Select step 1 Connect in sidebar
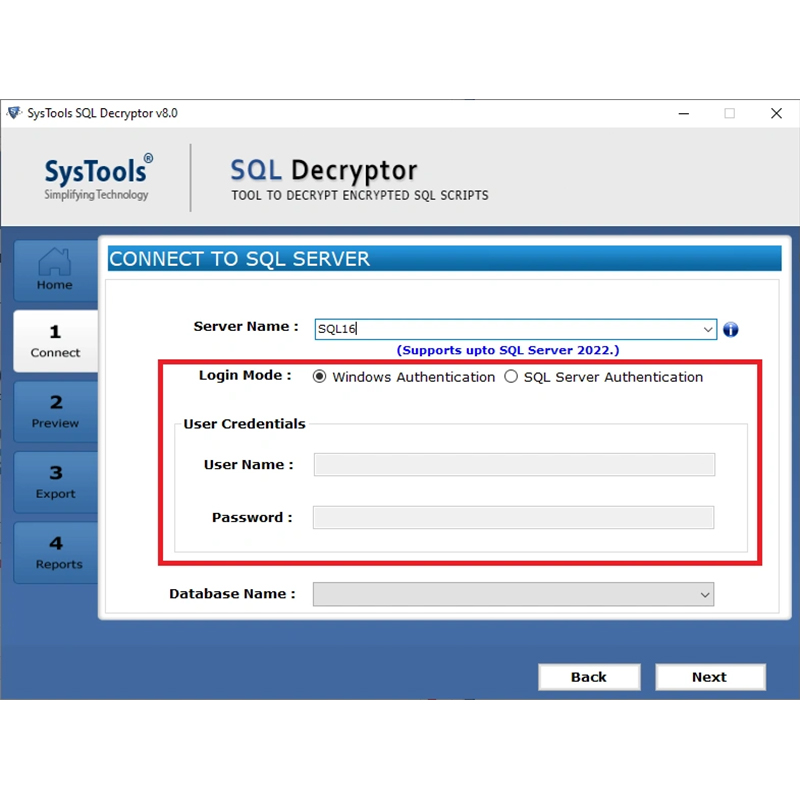 [x=55, y=341]
